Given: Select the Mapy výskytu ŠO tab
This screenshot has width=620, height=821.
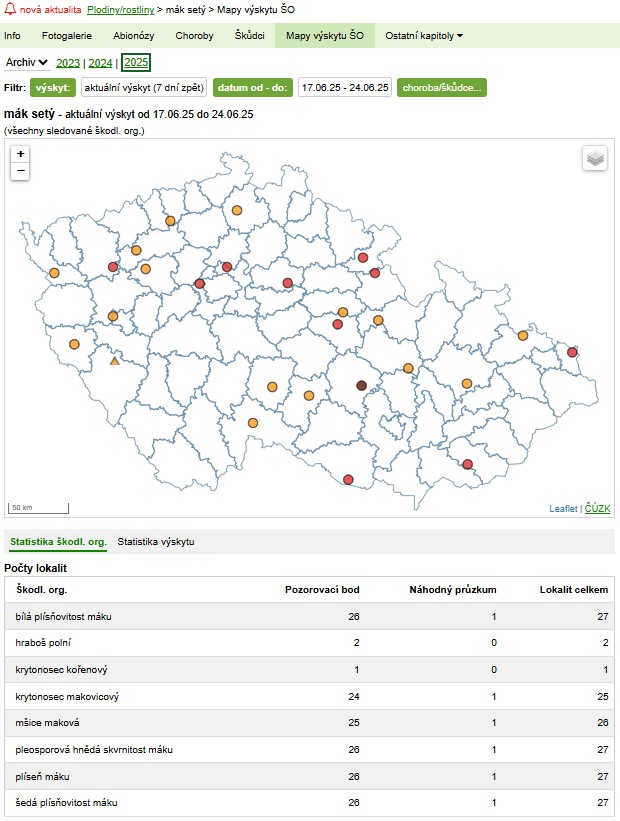Looking at the screenshot, I should (x=325, y=36).
